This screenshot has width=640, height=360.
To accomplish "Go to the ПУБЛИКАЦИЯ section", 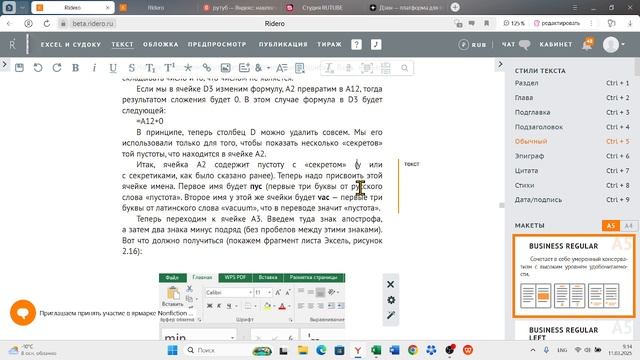I will point(283,44).
